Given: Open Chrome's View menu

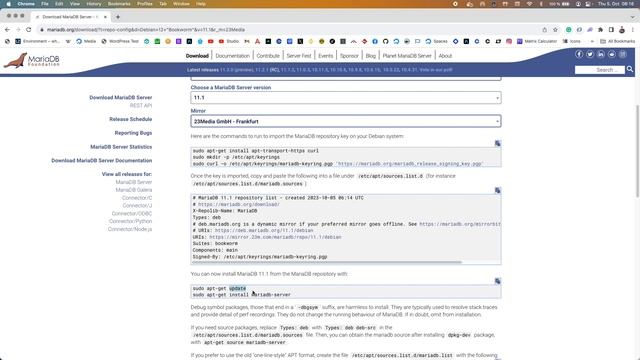Looking at the screenshot, I should [x=75, y=4].
